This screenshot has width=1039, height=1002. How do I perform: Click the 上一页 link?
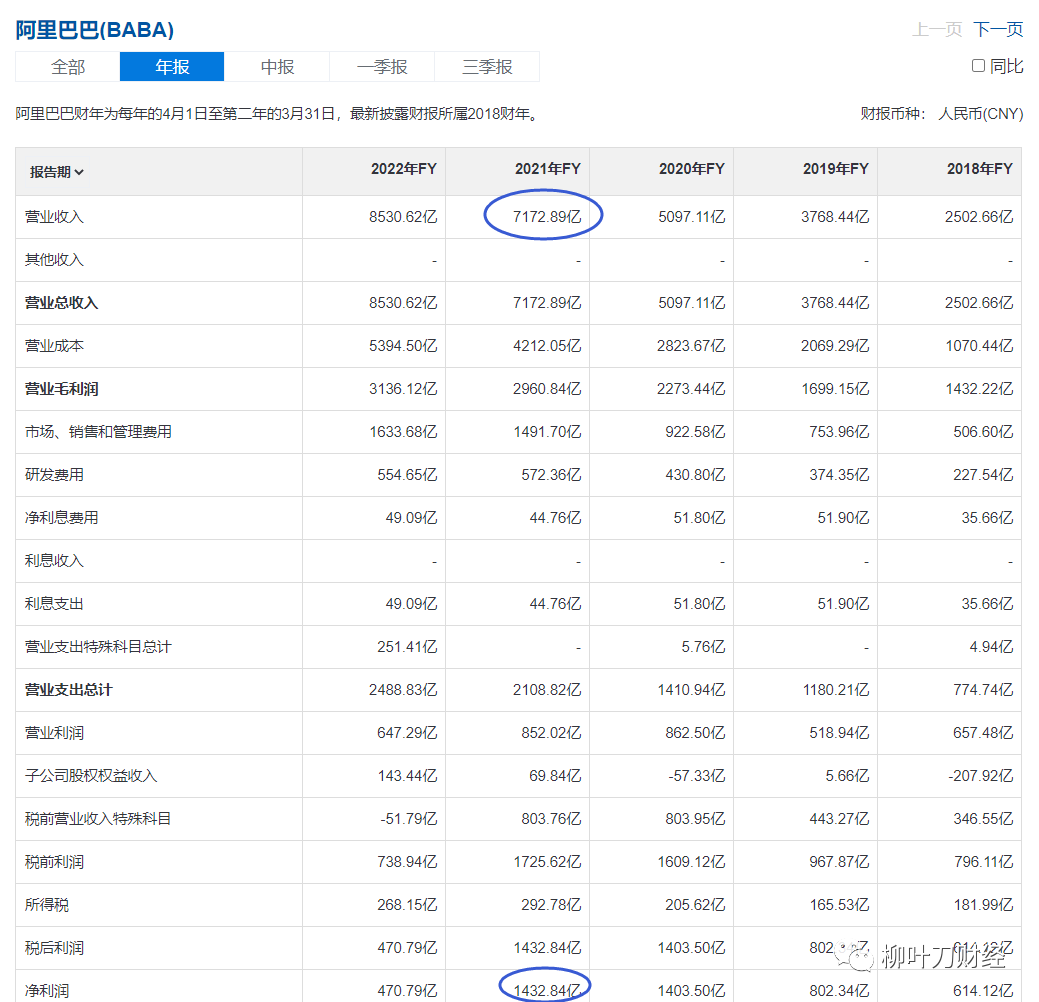(x=937, y=29)
